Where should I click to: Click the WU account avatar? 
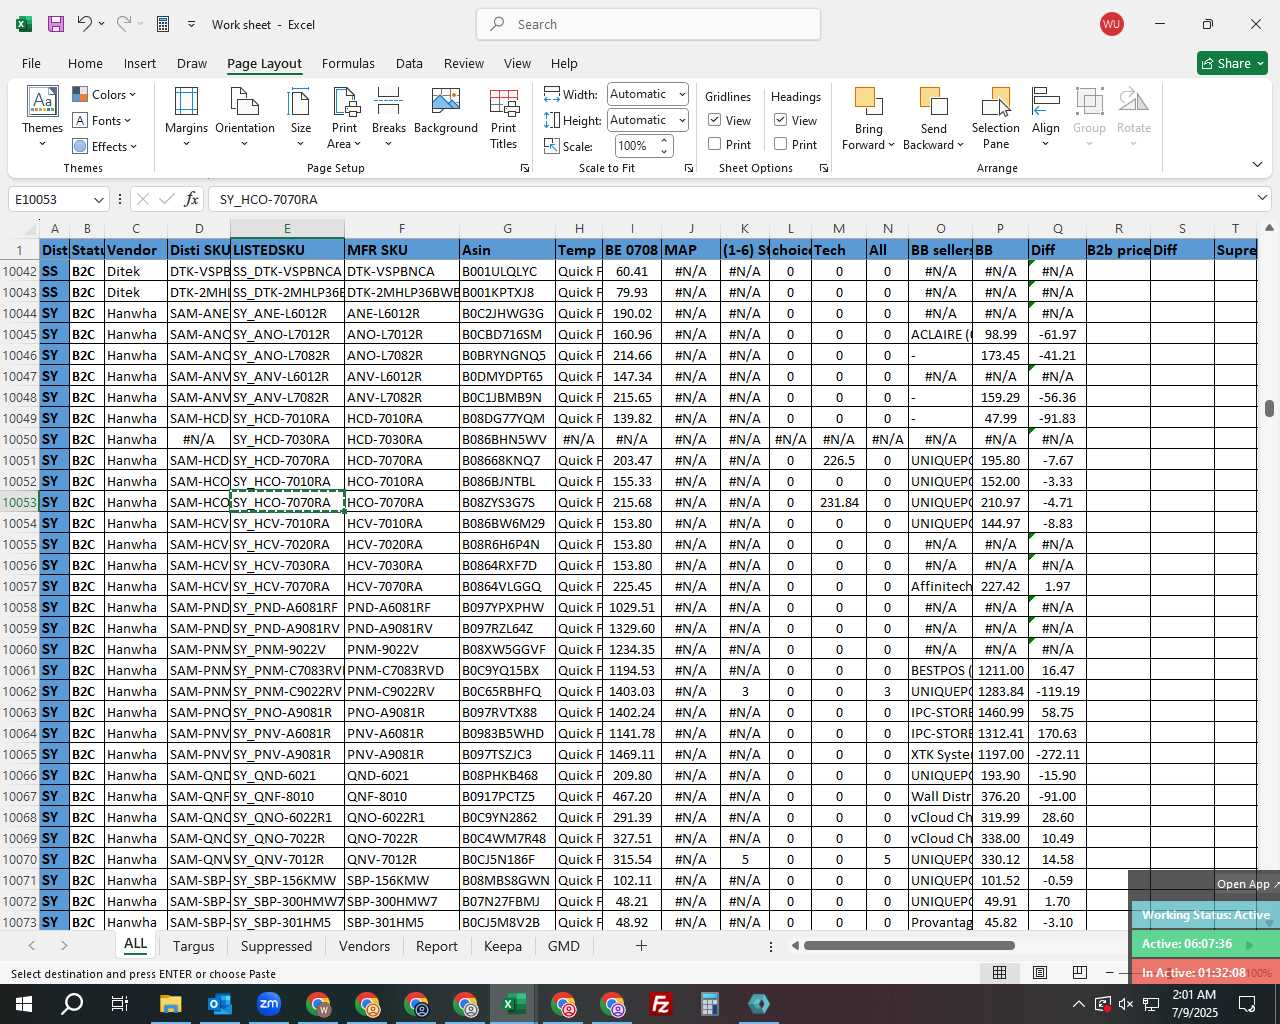click(x=1111, y=24)
